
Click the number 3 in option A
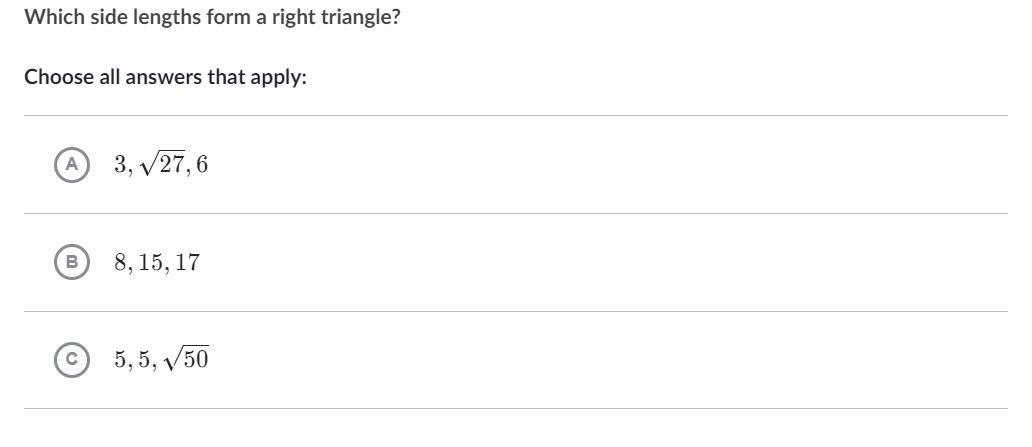(x=120, y=165)
